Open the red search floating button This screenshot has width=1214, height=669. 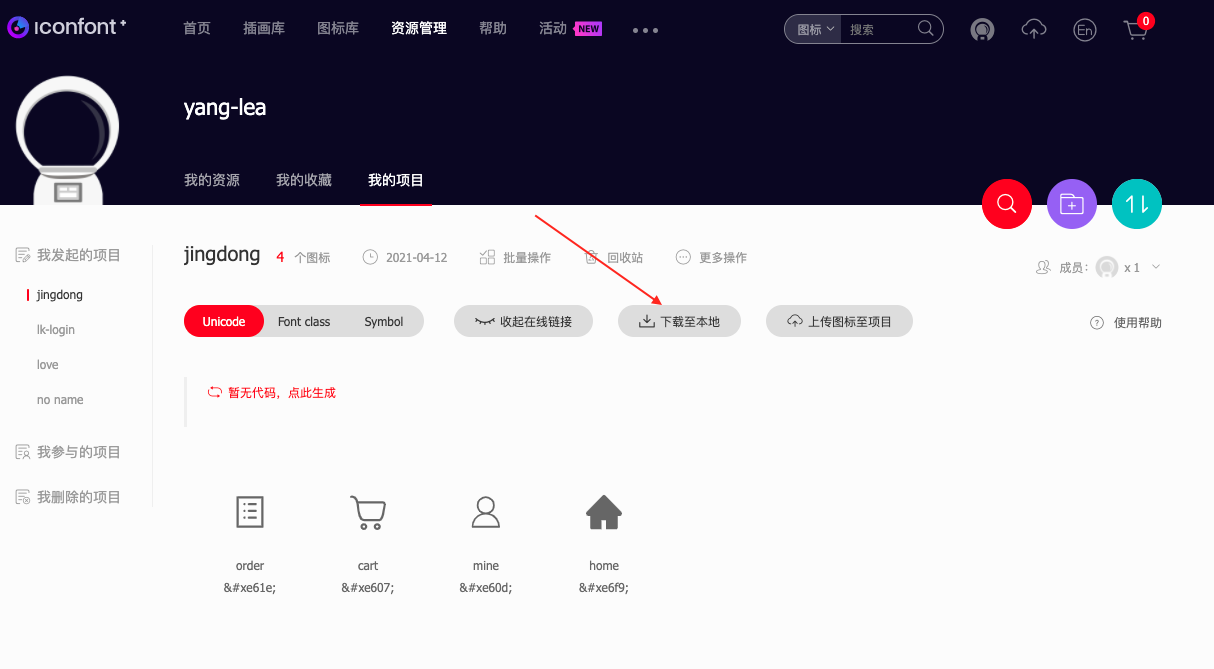(1007, 204)
